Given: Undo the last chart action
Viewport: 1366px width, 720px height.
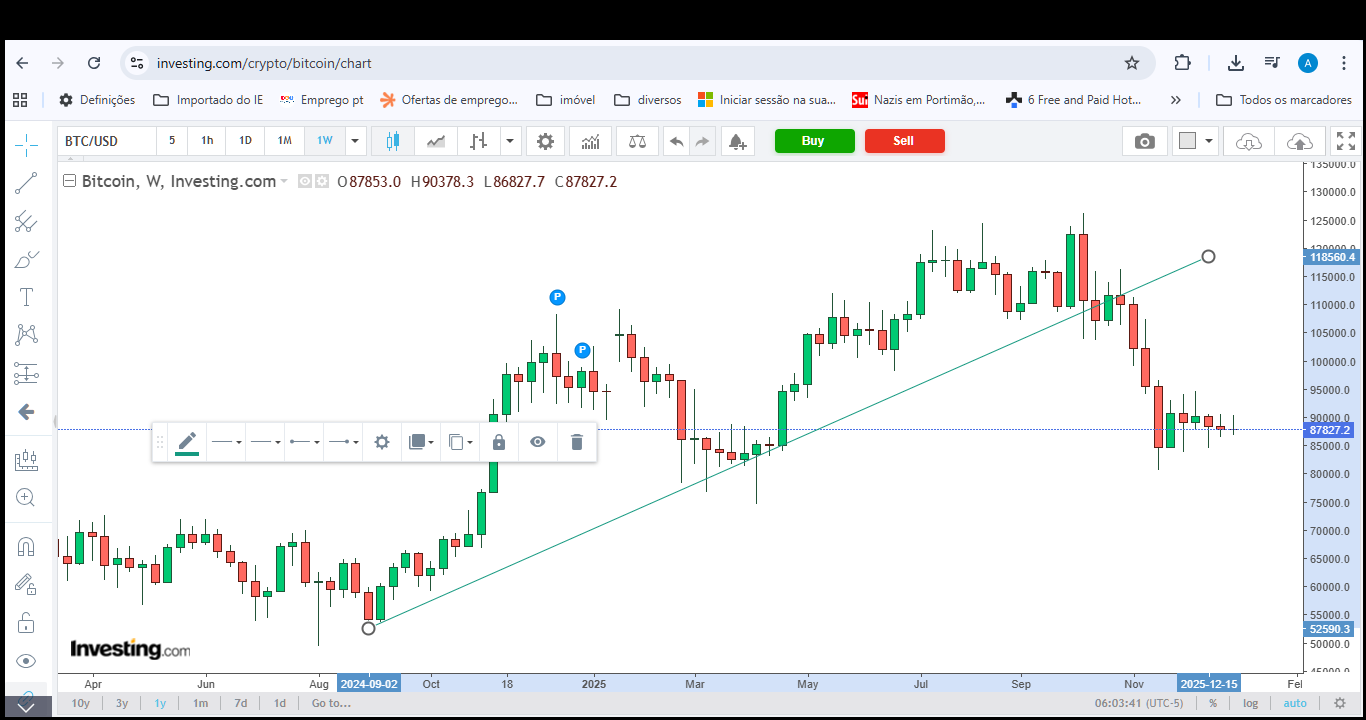Looking at the screenshot, I should coord(677,141).
